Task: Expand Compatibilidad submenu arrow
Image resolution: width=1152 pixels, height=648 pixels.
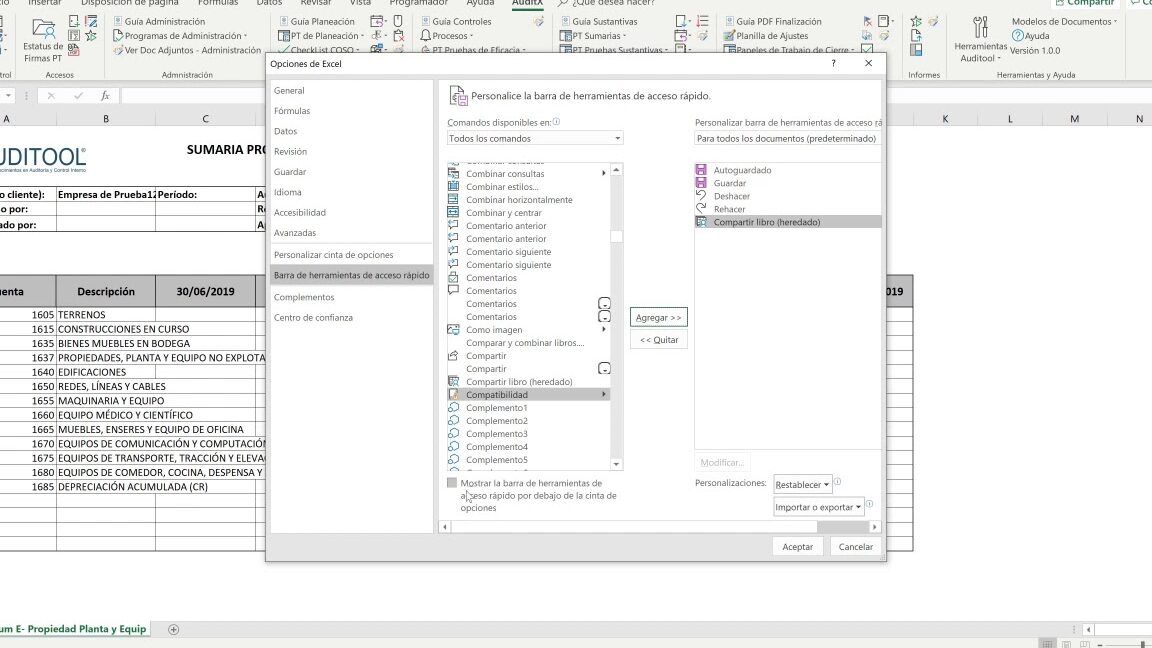Action: click(603, 395)
